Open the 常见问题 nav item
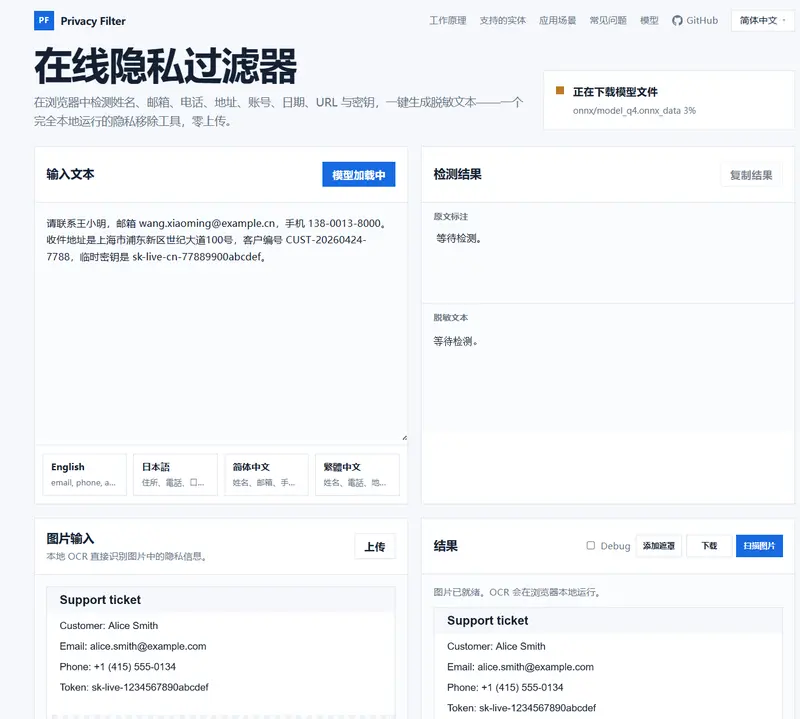800x719 pixels. pyautogui.click(x=608, y=20)
